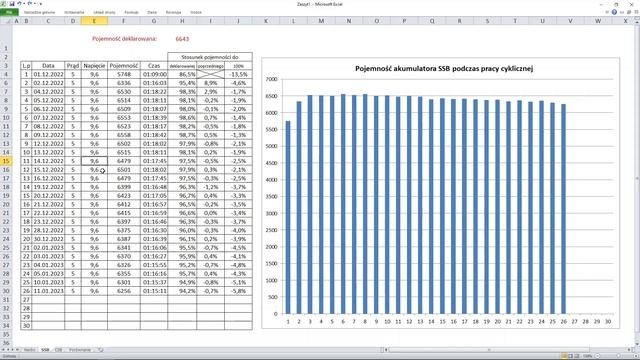Click the blue Excel Help question mark icon
Screen dimensions: 640x360
click(x=614, y=12)
